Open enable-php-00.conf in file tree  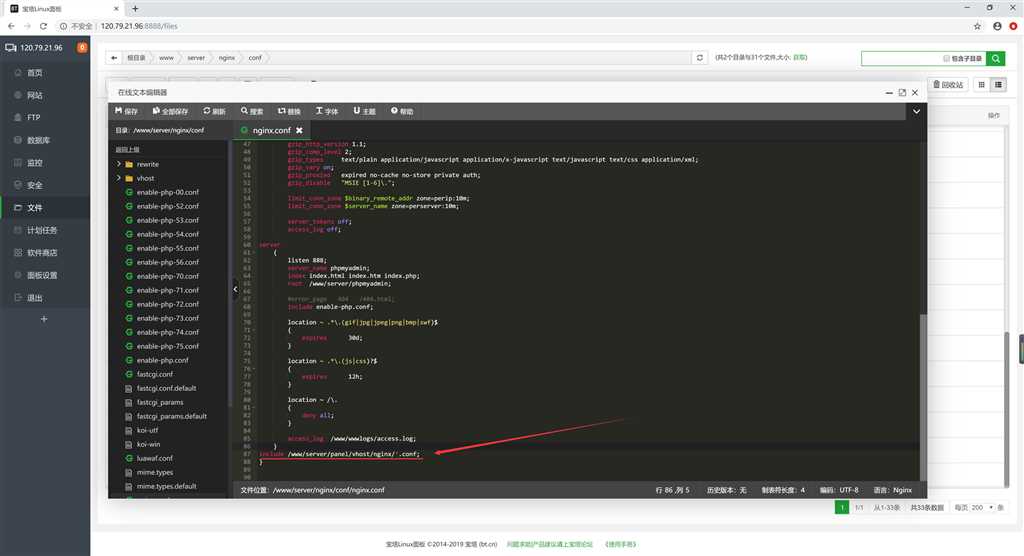point(168,192)
